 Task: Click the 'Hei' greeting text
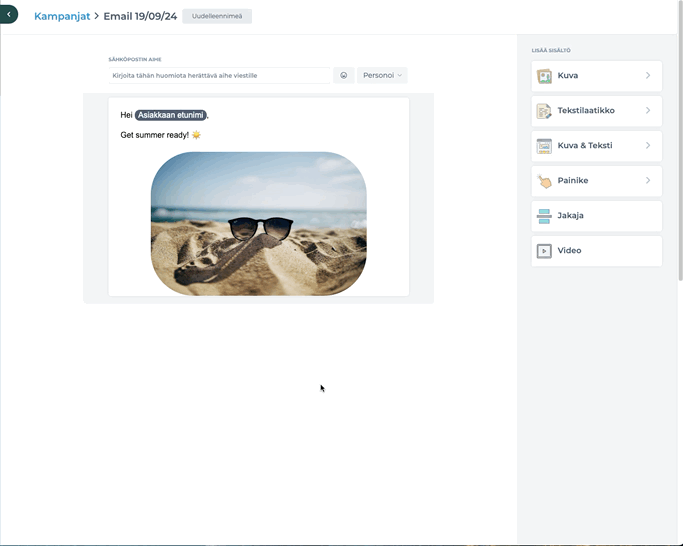(x=126, y=115)
